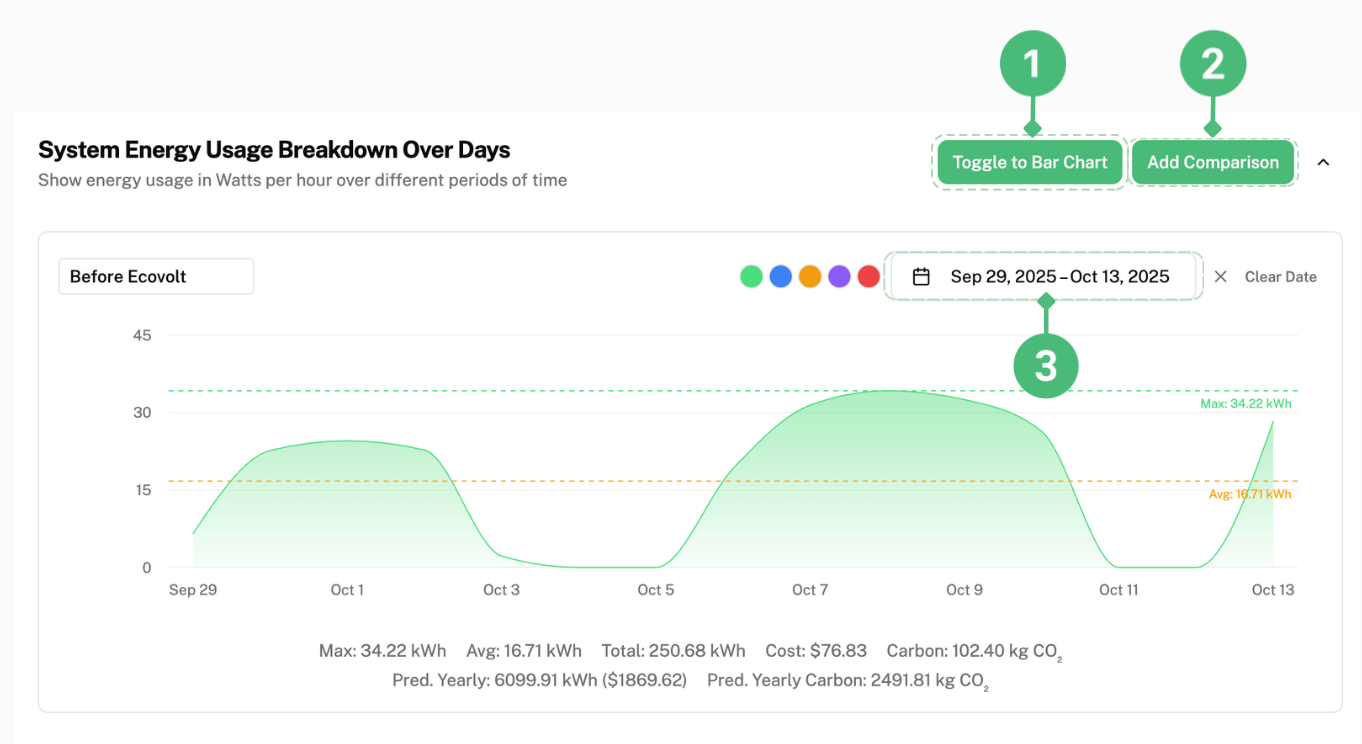Screen dimensions: 1362x744
Task: Click the X icon beside Clear Date
Action: pos(1220,277)
